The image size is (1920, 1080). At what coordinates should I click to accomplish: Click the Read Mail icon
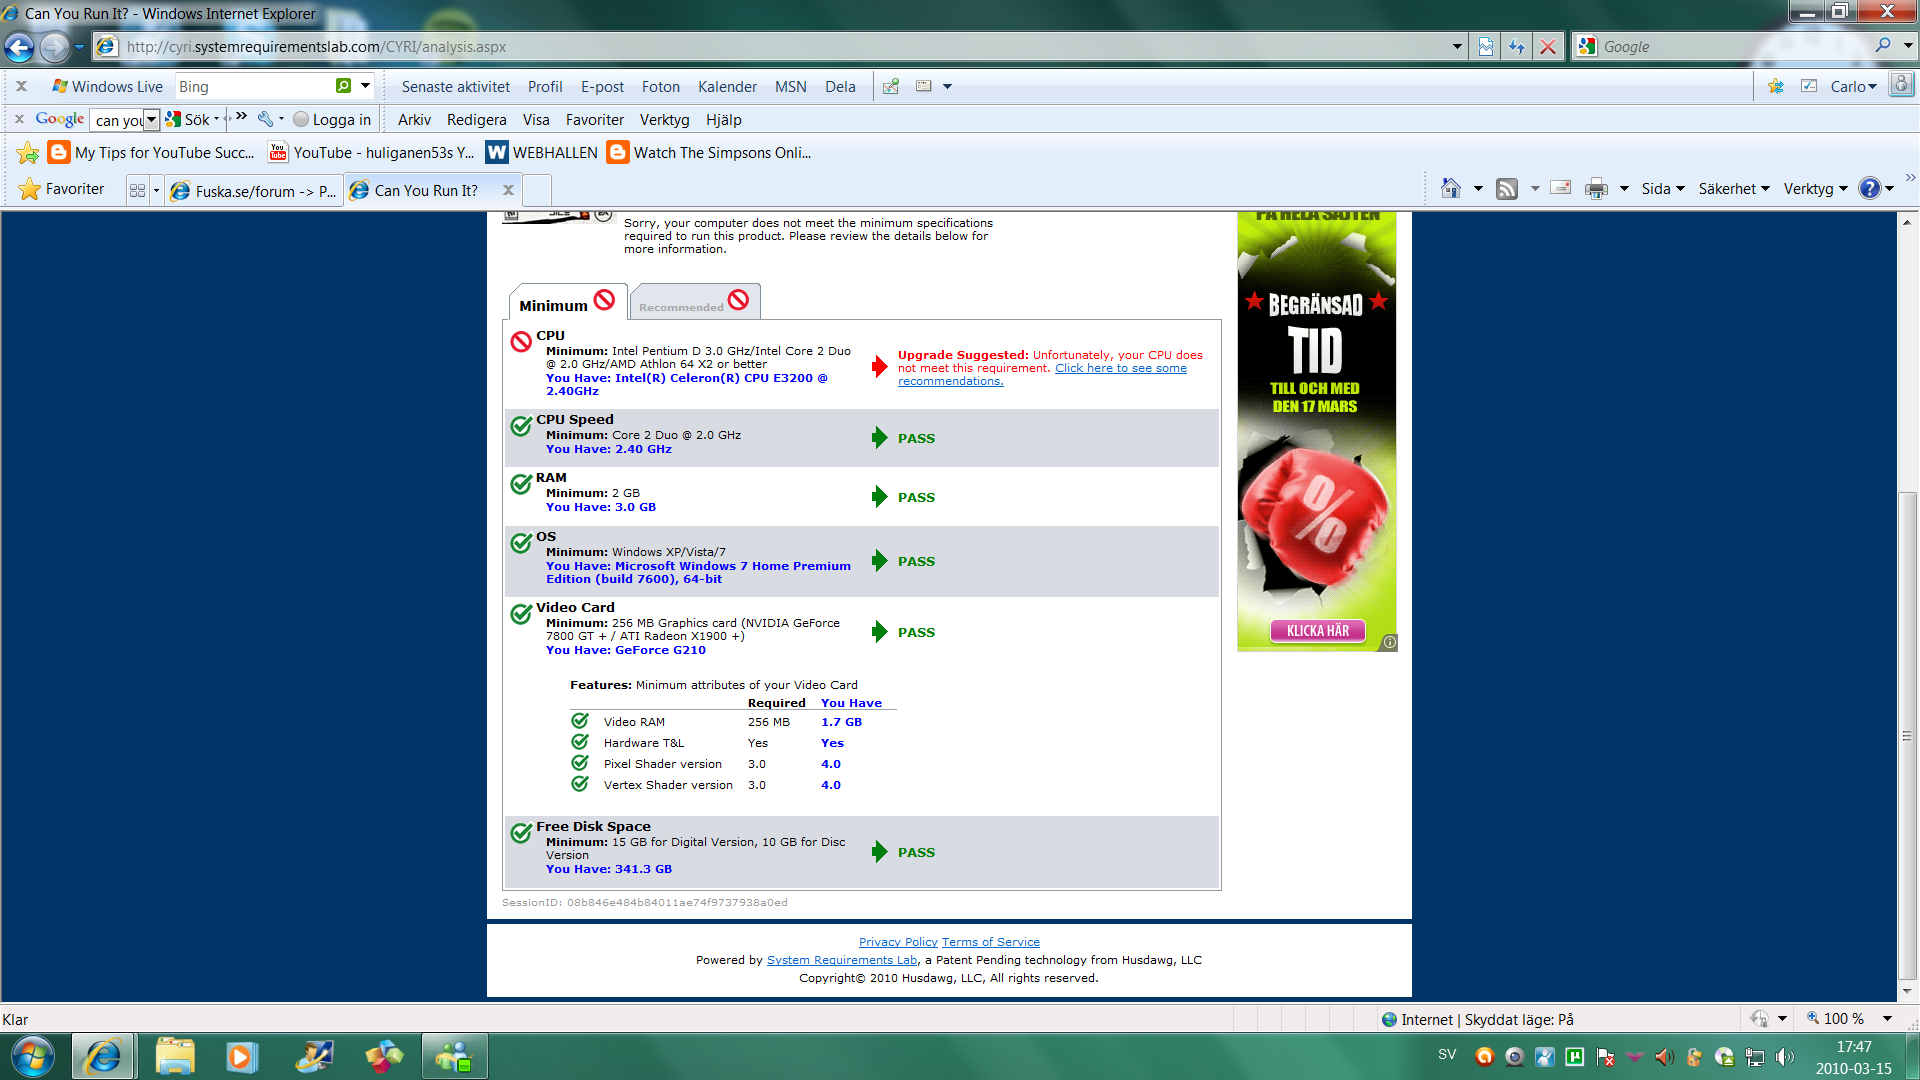[x=1561, y=188]
